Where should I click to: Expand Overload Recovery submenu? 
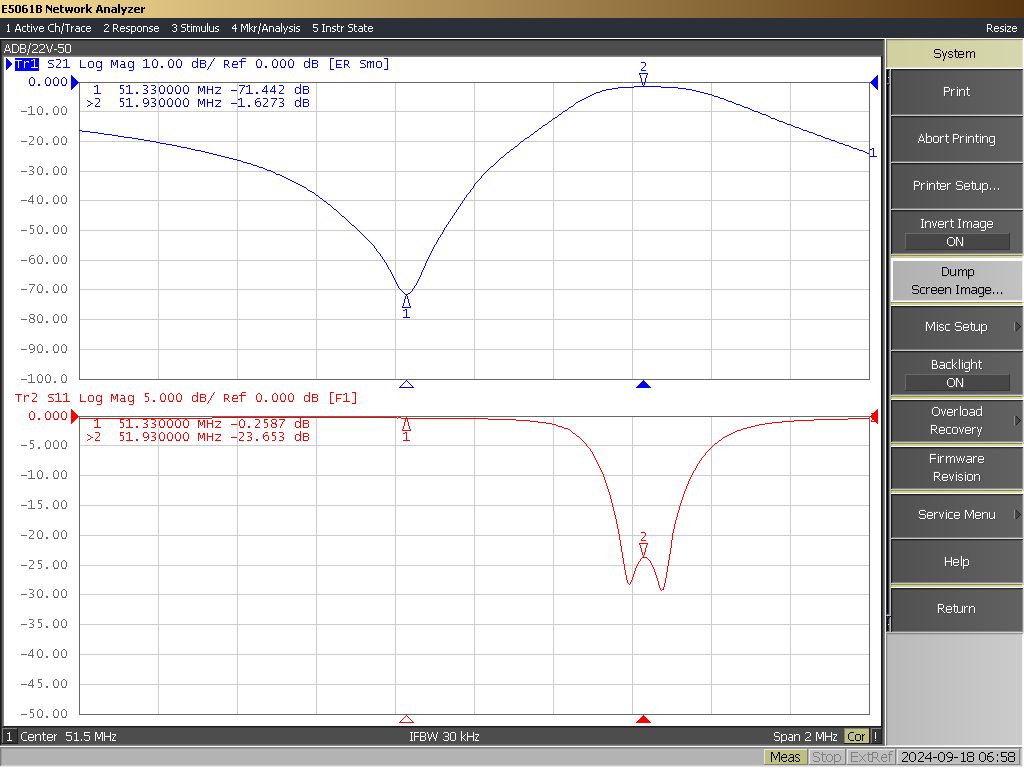point(956,421)
